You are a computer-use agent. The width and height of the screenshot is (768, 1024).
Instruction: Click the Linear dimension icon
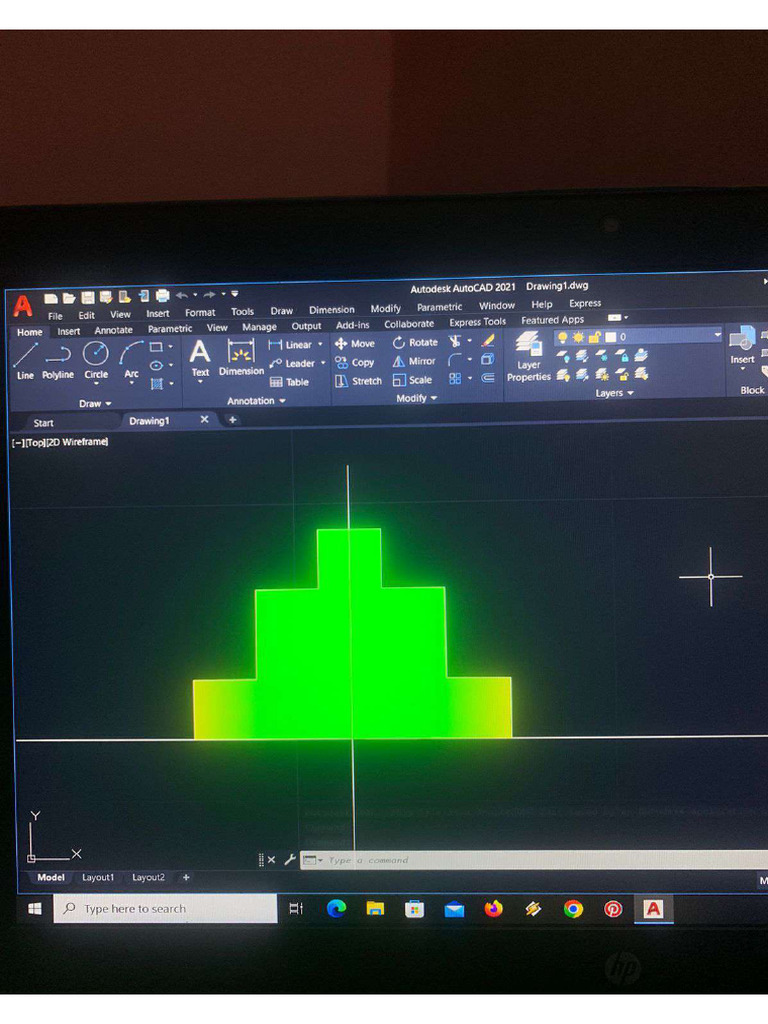point(276,344)
